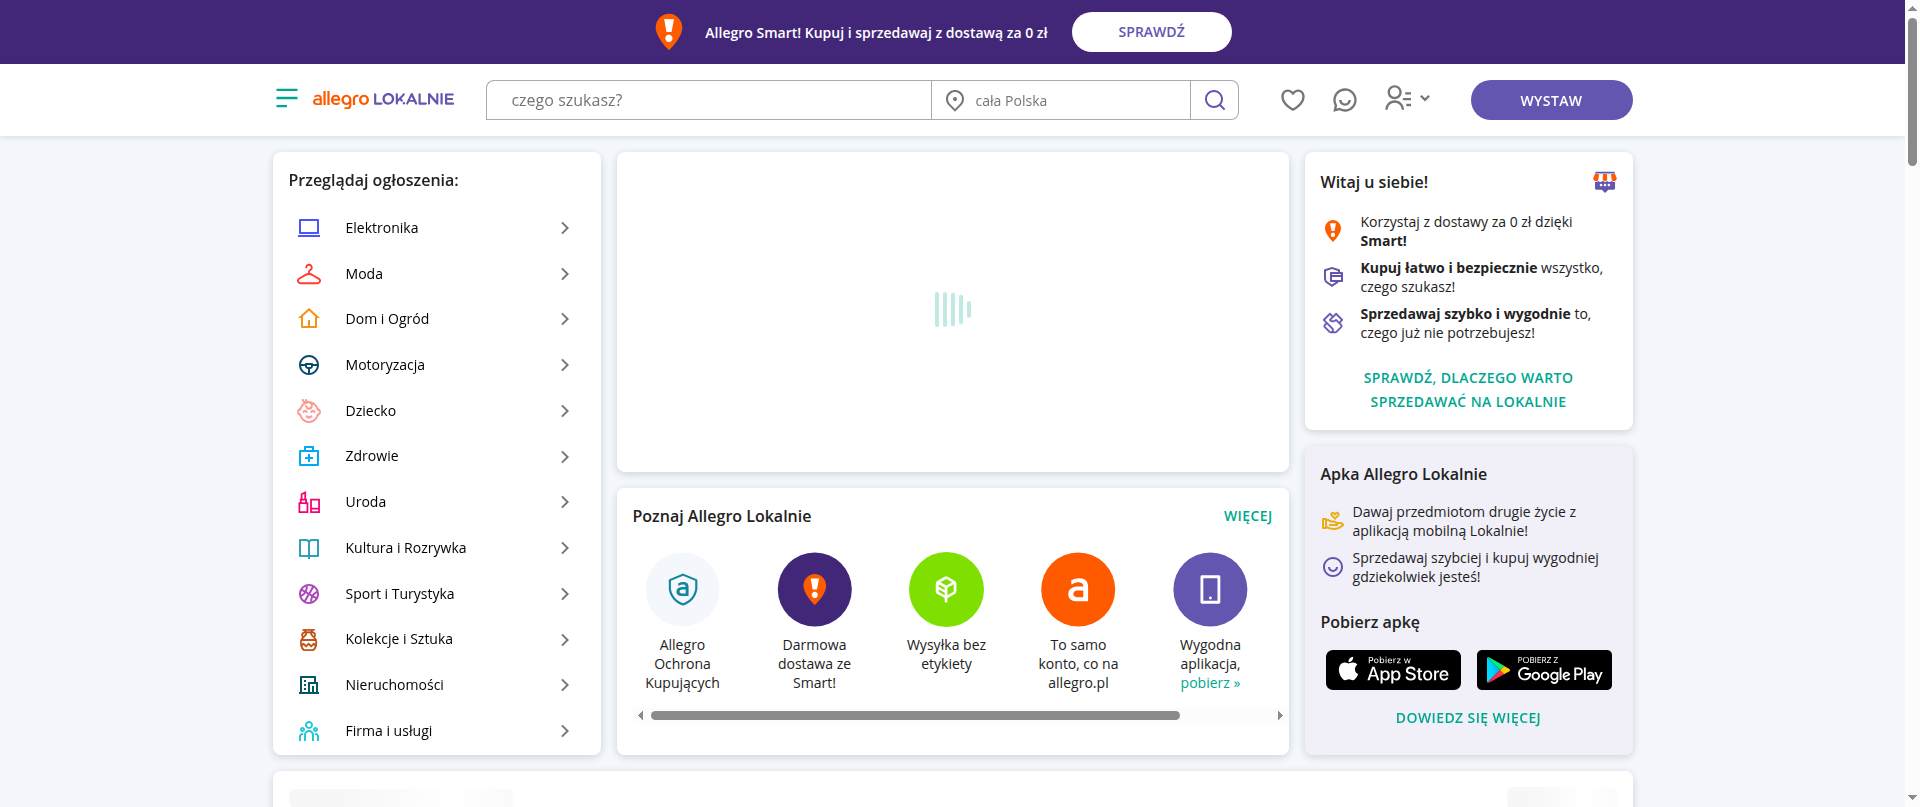The height and width of the screenshot is (807, 1920).
Task: Click the Zdrowie first-aid icon
Action: point(309,456)
